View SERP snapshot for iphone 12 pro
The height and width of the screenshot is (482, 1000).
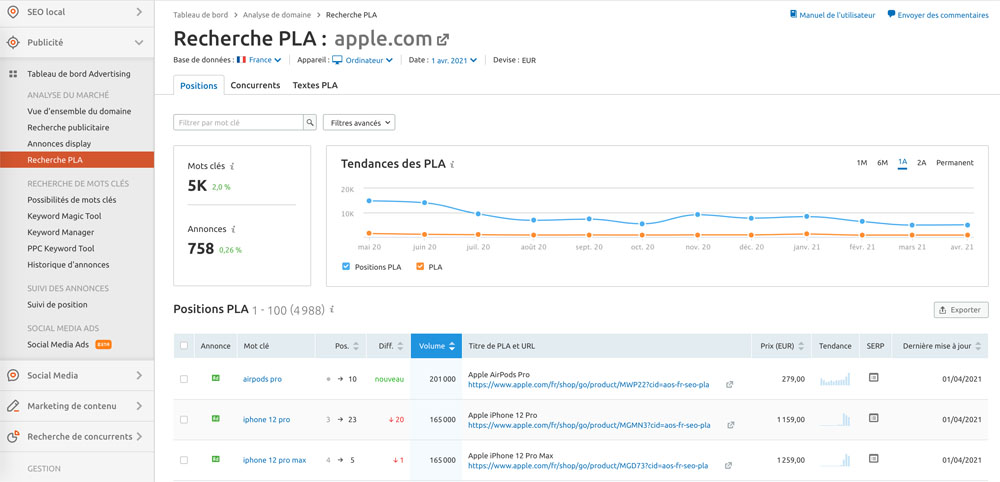[874, 418]
